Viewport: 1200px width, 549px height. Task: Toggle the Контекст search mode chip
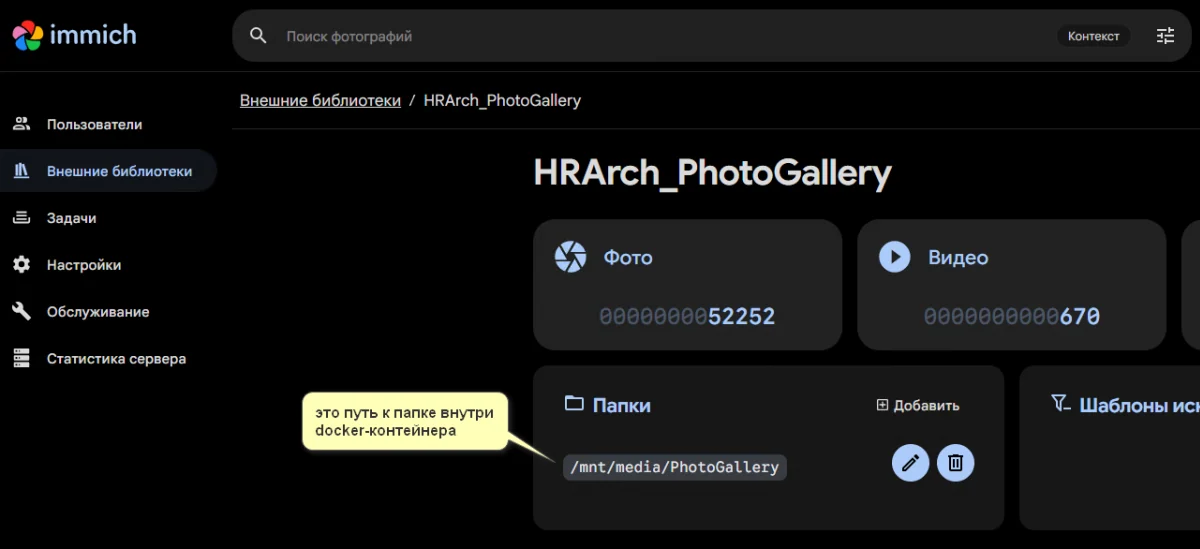[1093, 36]
